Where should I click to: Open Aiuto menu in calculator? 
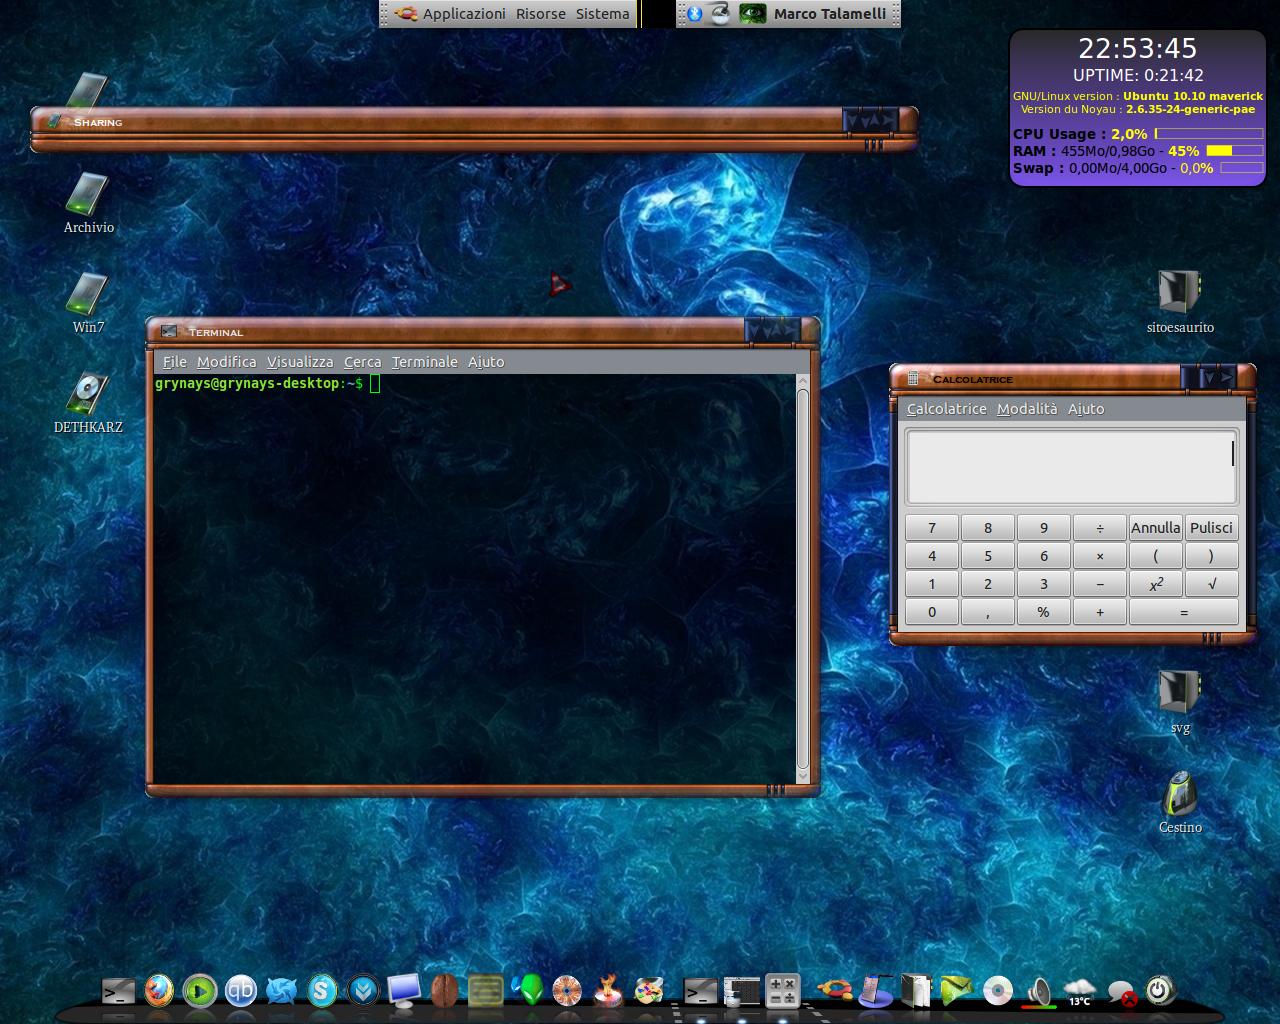tap(1086, 409)
